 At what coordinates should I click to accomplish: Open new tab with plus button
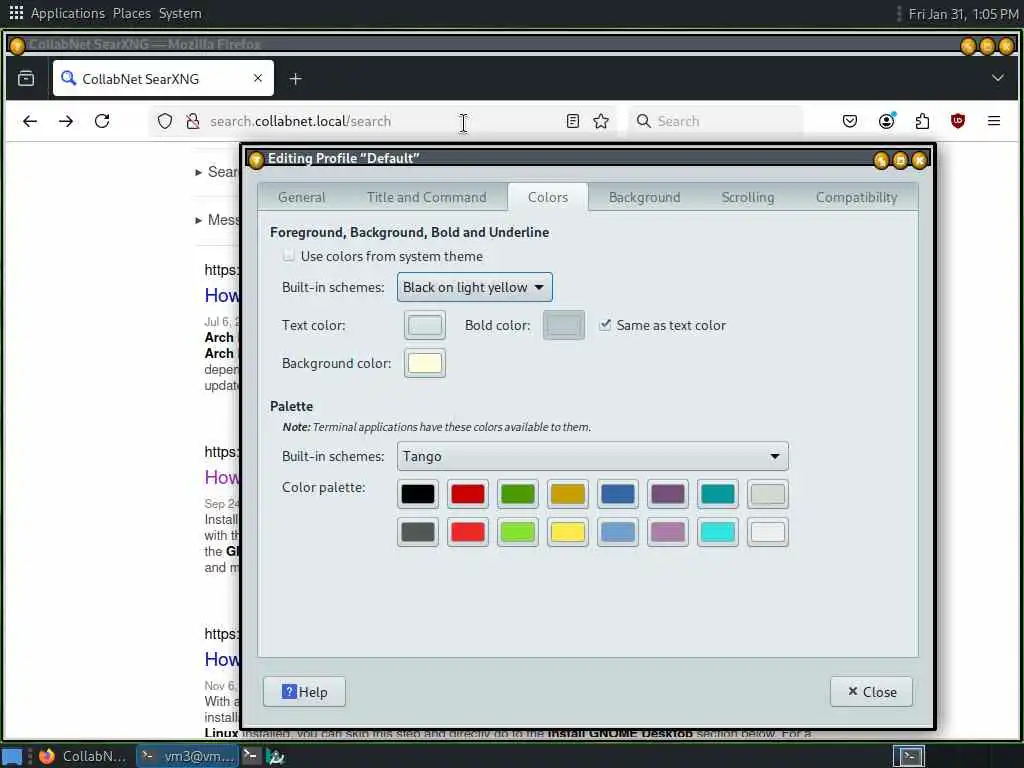tap(295, 79)
